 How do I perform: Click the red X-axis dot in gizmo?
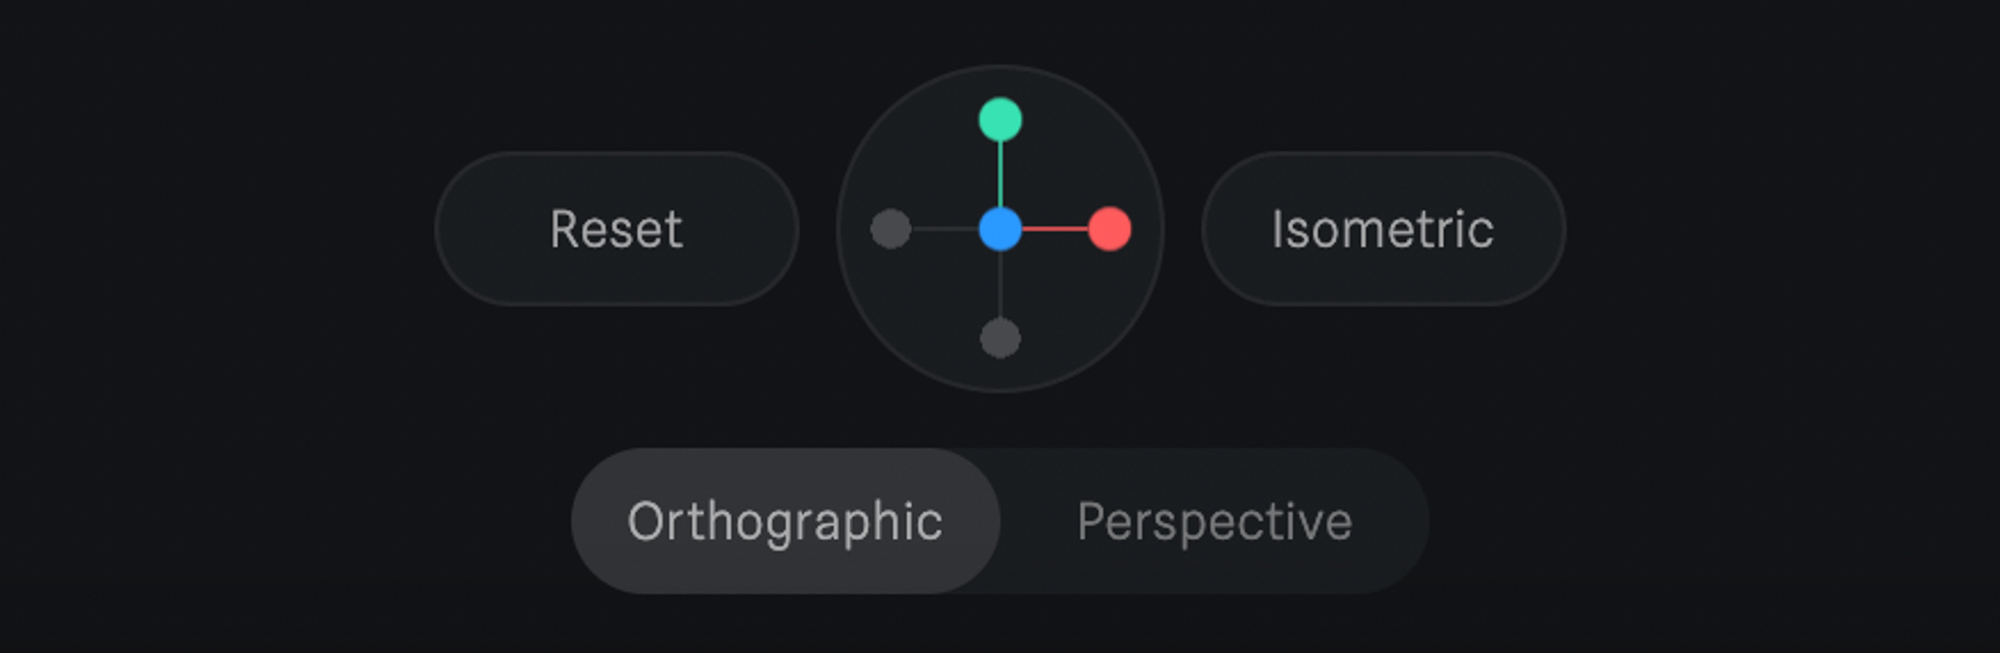pos(1109,229)
